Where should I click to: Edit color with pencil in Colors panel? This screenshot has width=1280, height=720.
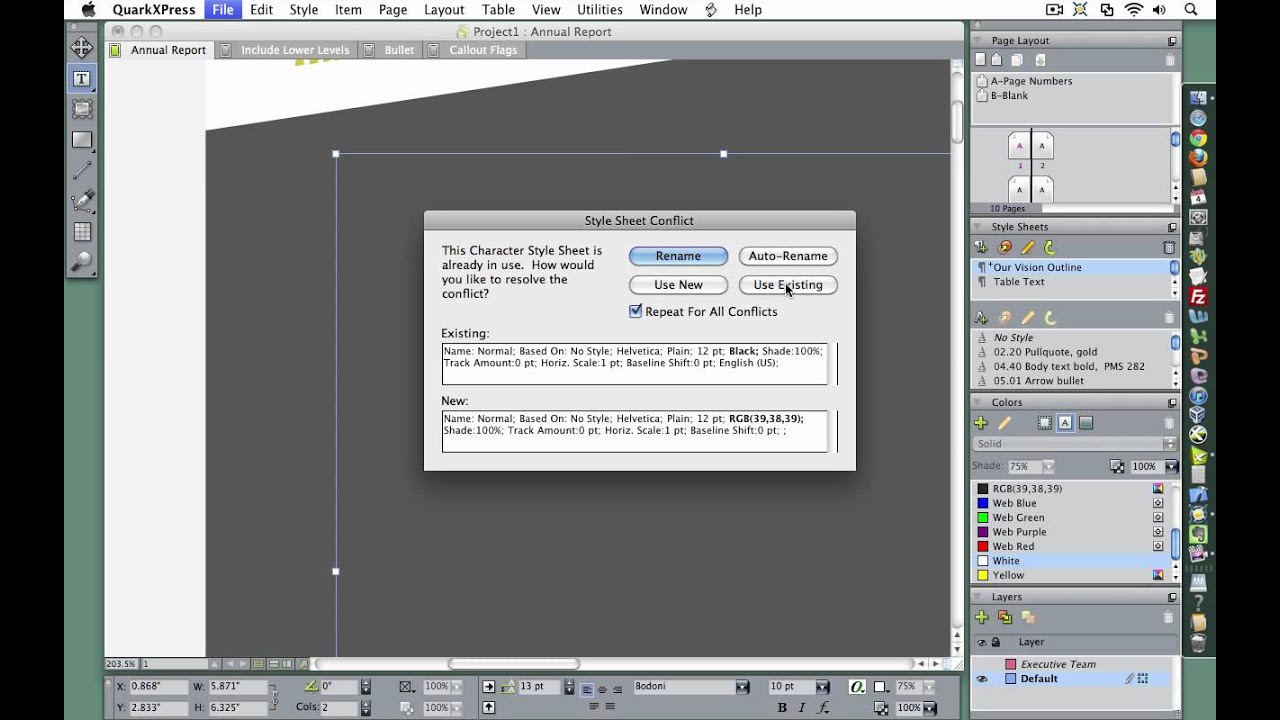[x=1005, y=423]
